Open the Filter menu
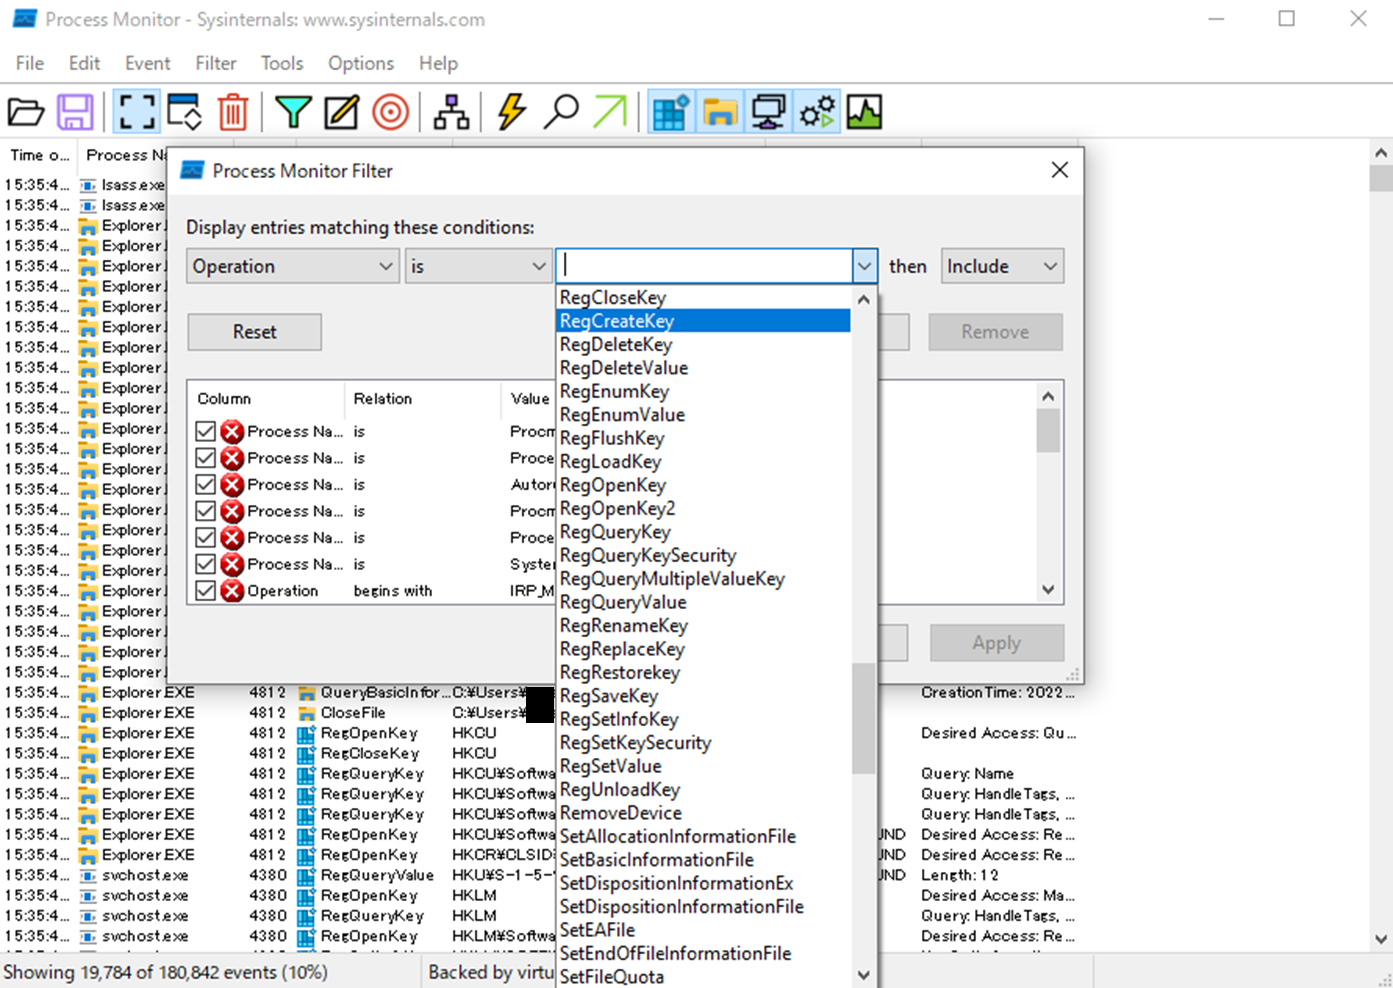 pyautogui.click(x=215, y=63)
